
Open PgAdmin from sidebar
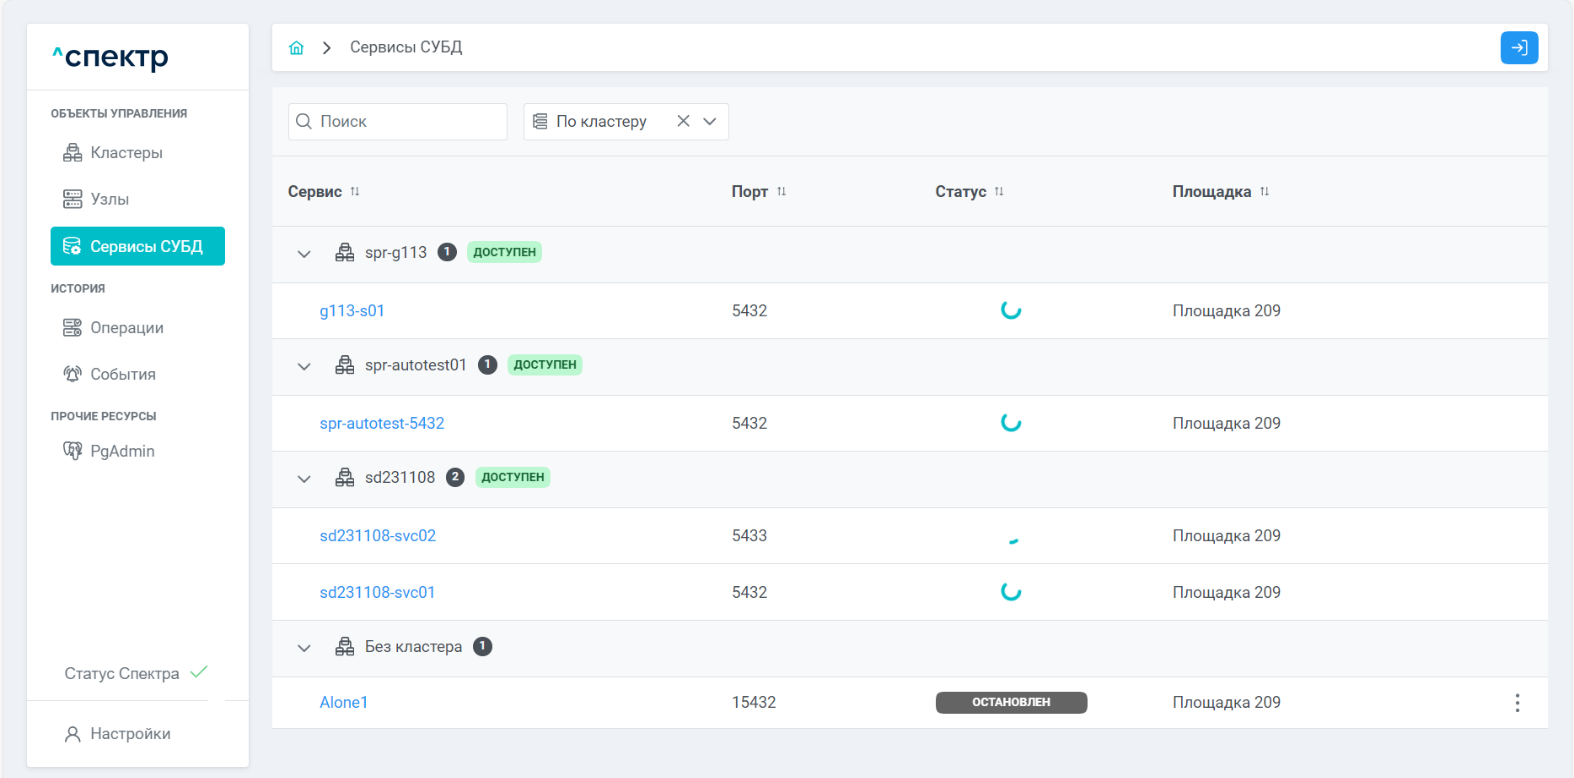(122, 451)
